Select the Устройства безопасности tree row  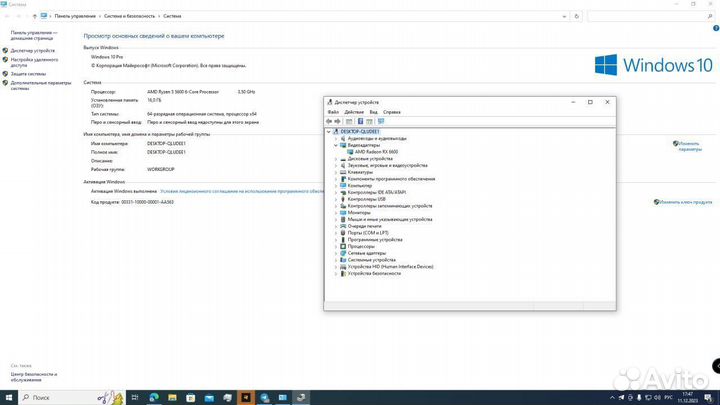tap(374, 273)
